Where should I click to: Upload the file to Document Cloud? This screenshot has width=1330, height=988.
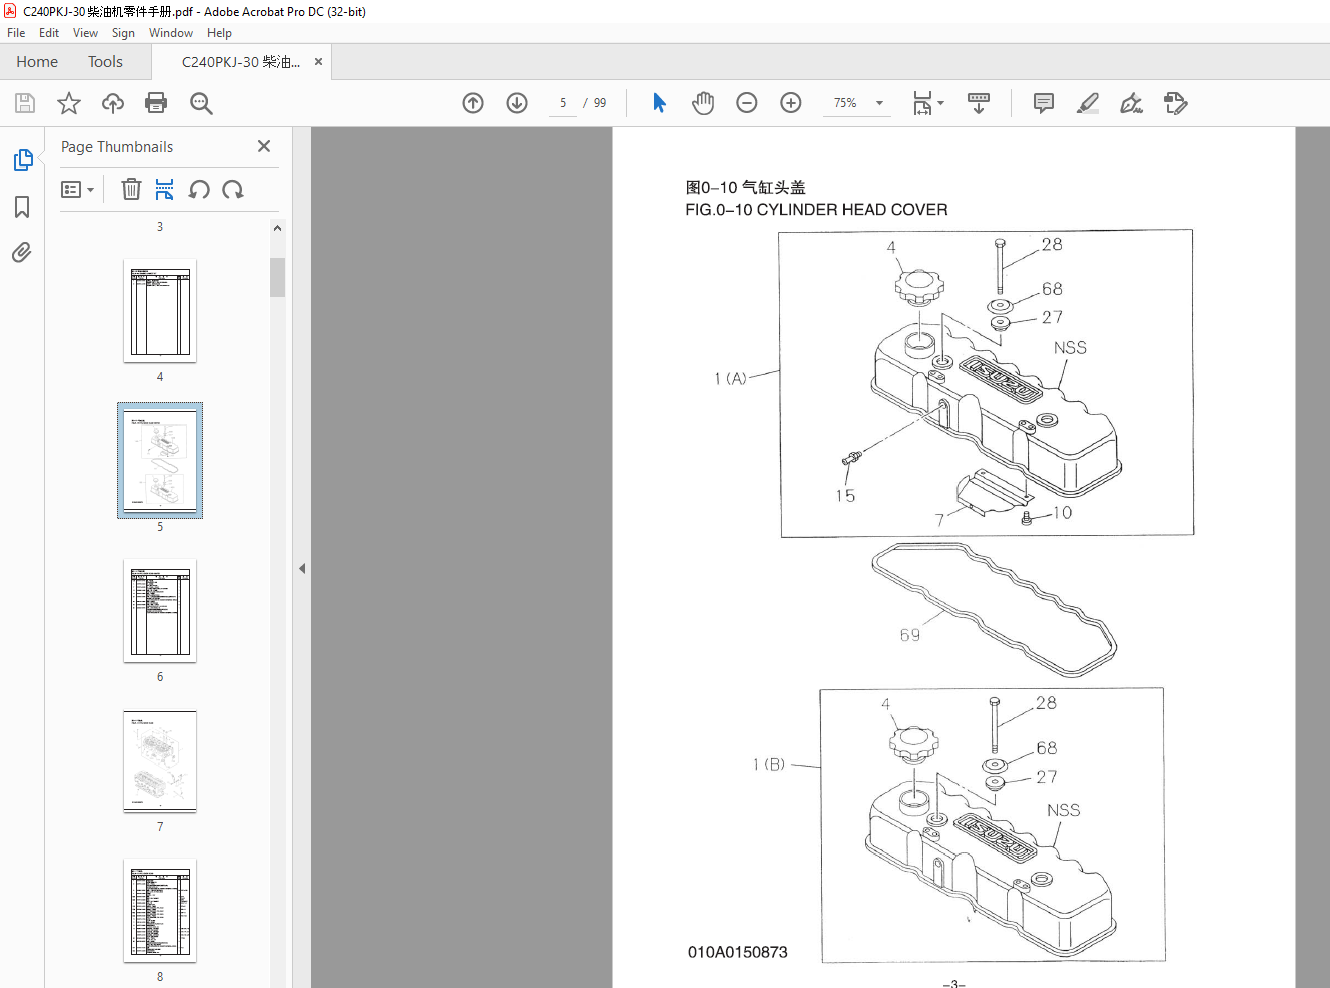(x=113, y=103)
